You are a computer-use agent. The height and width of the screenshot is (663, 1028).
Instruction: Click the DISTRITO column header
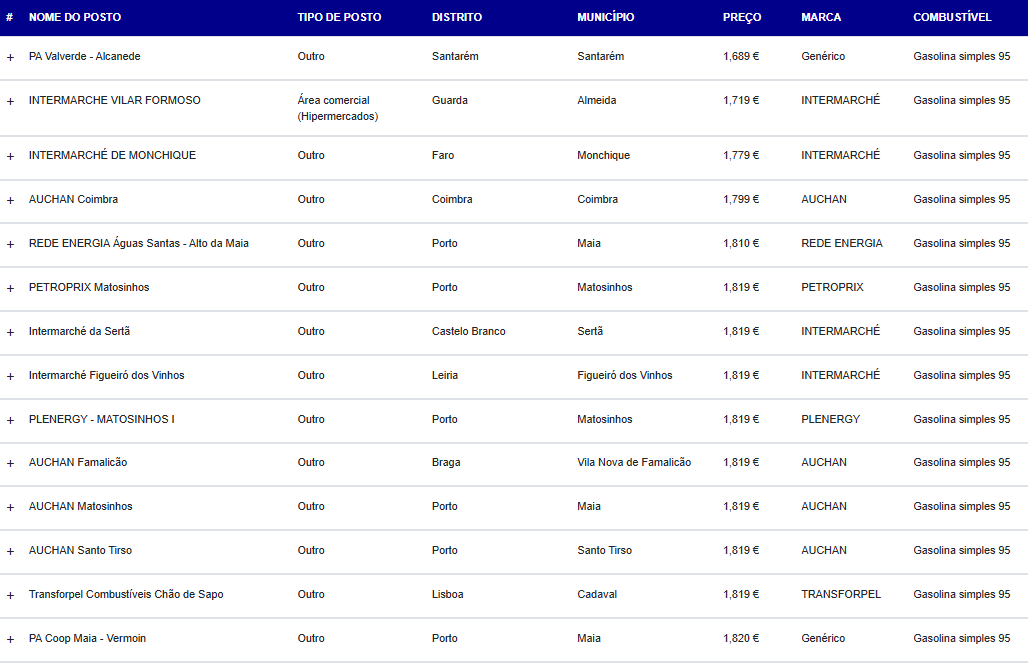pyautogui.click(x=456, y=17)
